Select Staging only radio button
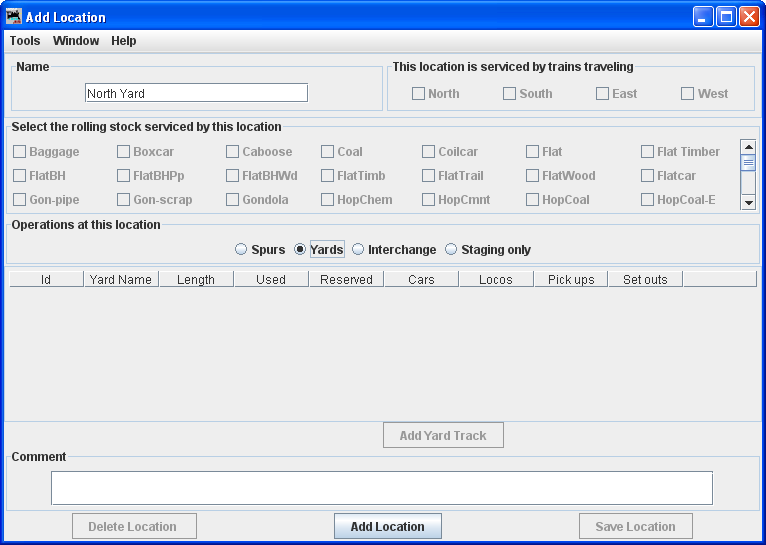This screenshot has width=766, height=545. click(451, 250)
